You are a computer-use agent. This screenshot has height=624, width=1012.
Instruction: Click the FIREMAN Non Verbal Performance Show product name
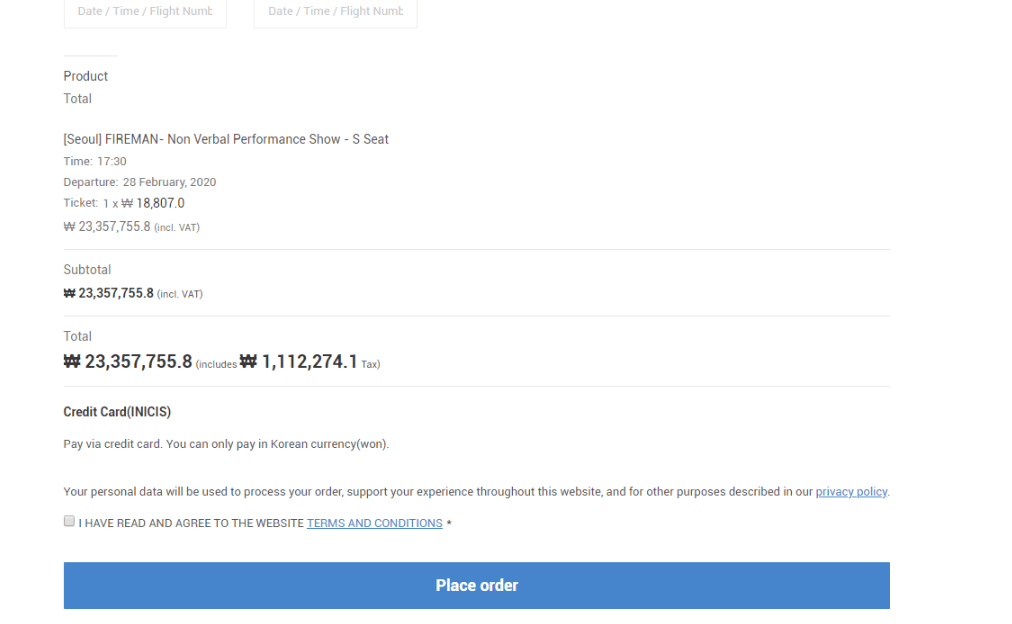click(226, 139)
